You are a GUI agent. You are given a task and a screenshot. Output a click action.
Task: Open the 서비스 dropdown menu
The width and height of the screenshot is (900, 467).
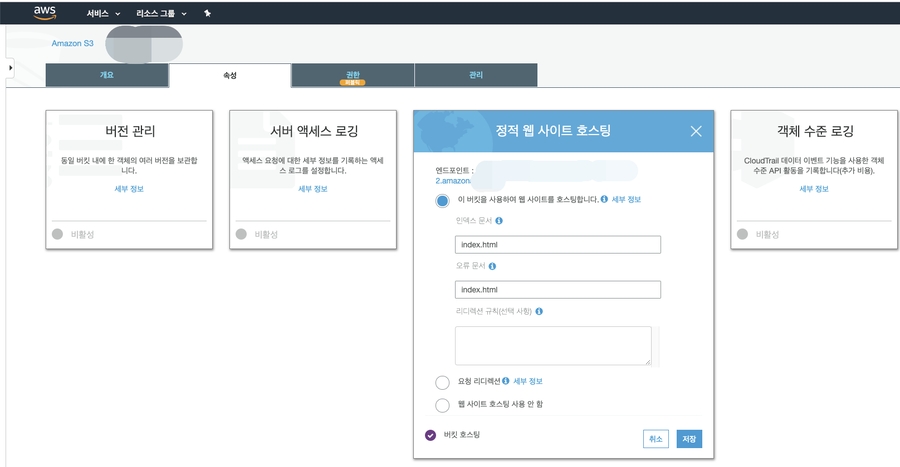point(103,14)
